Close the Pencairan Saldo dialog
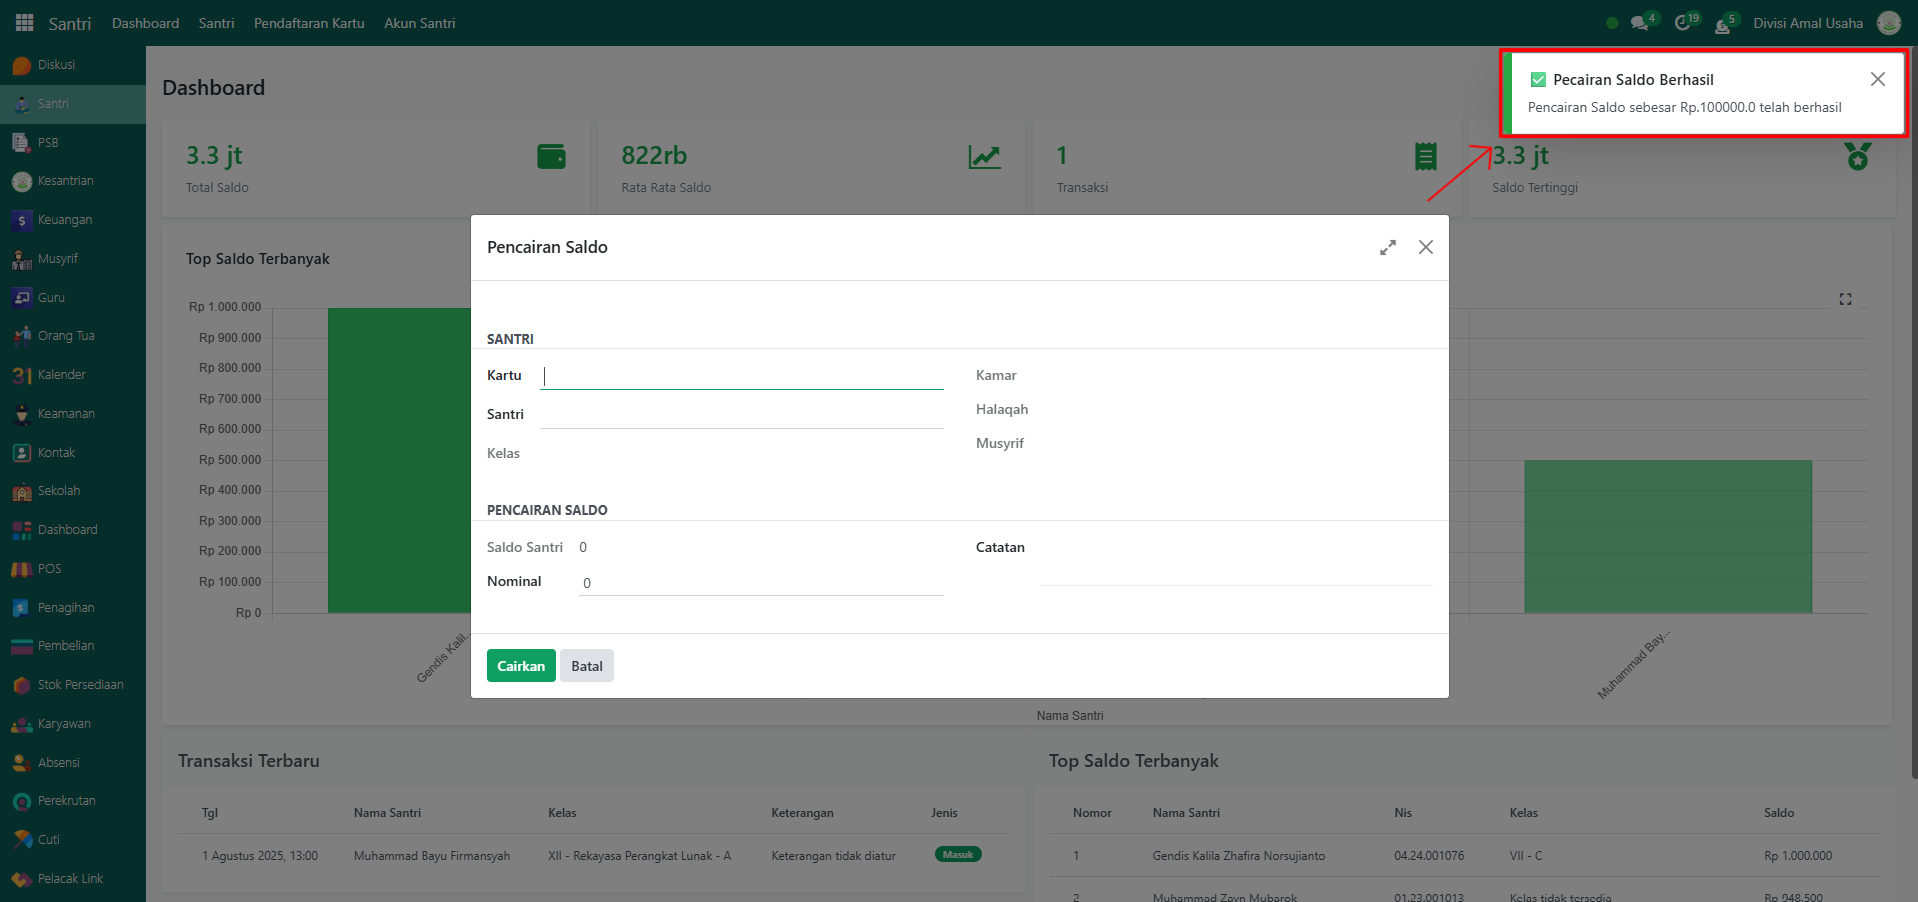The image size is (1918, 902). tap(1425, 247)
